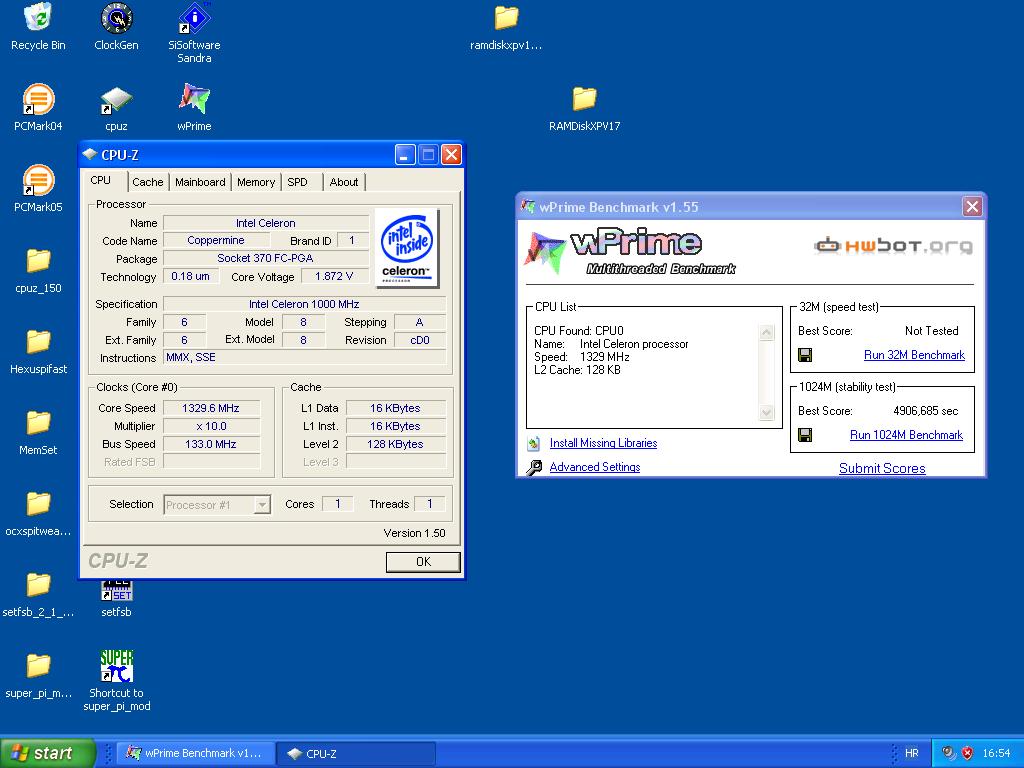Select the MemSet folder icon
Viewport: 1024px width, 768px height.
(x=39, y=423)
